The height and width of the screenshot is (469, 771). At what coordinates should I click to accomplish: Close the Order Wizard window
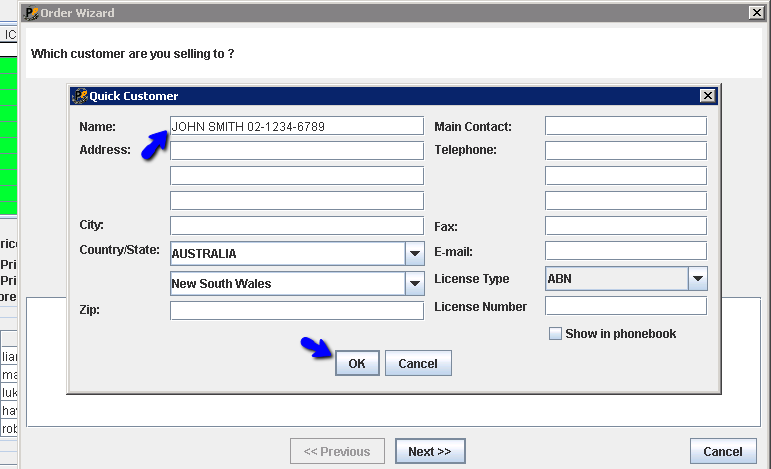click(756, 13)
